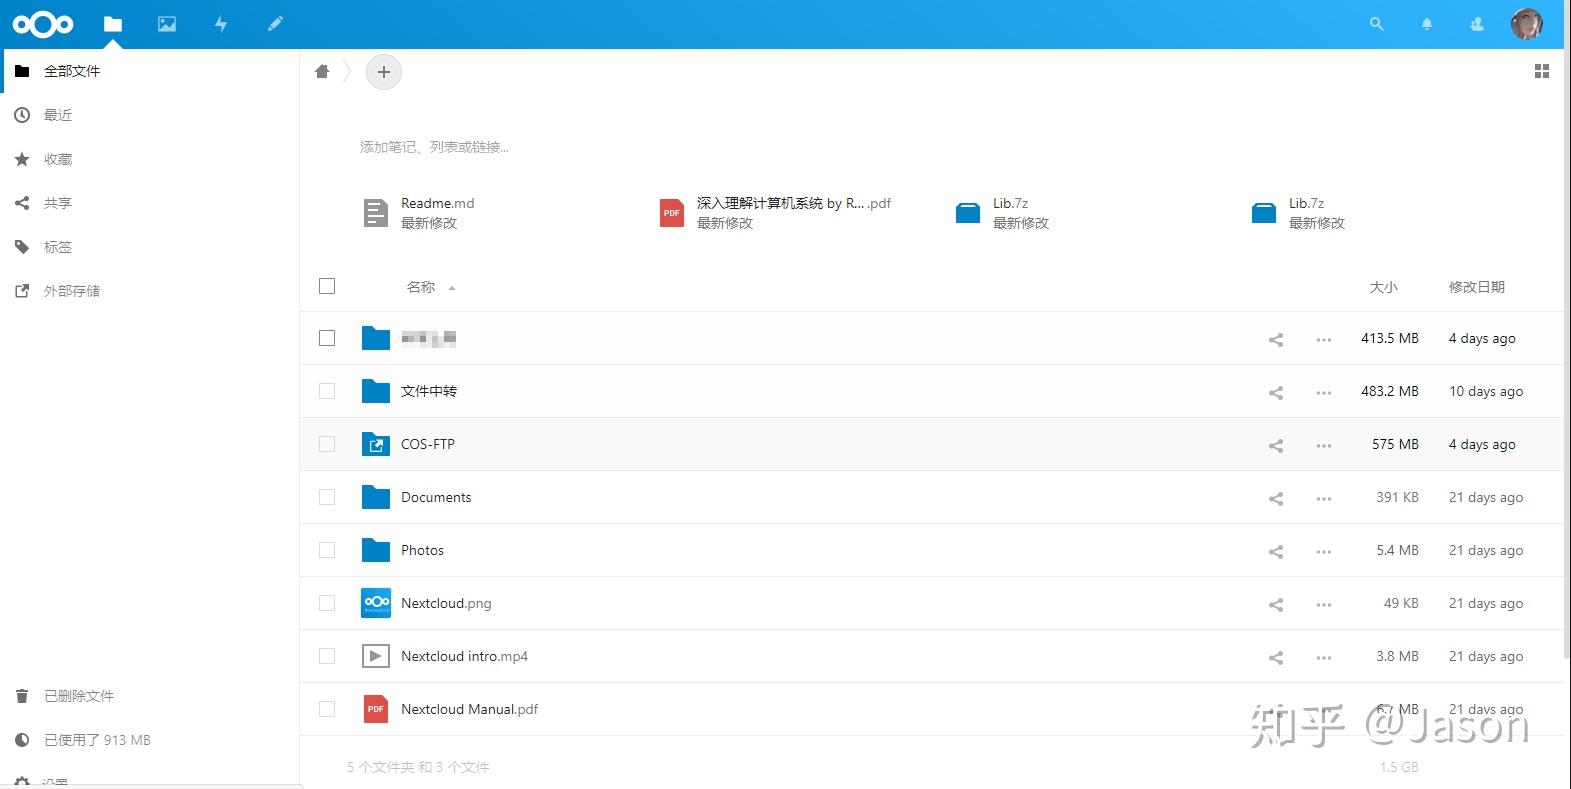Open the Activity lightning icon
Image resolution: width=1571 pixels, height=789 pixels.
(221, 24)
